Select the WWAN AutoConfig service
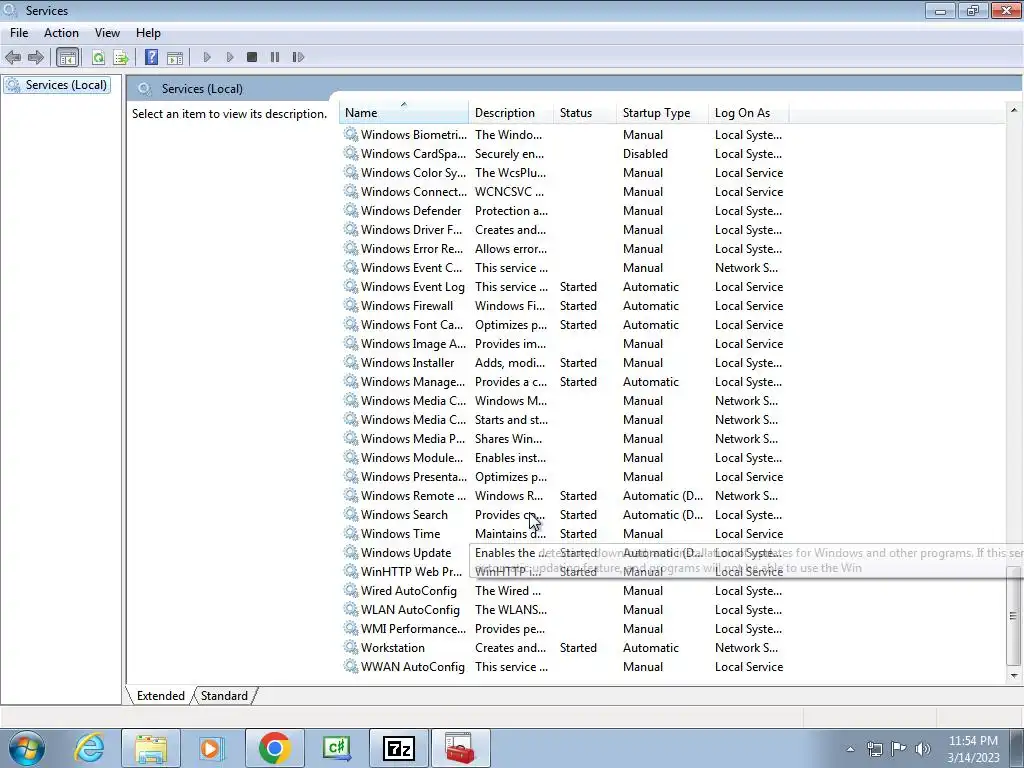 point(413,667)
